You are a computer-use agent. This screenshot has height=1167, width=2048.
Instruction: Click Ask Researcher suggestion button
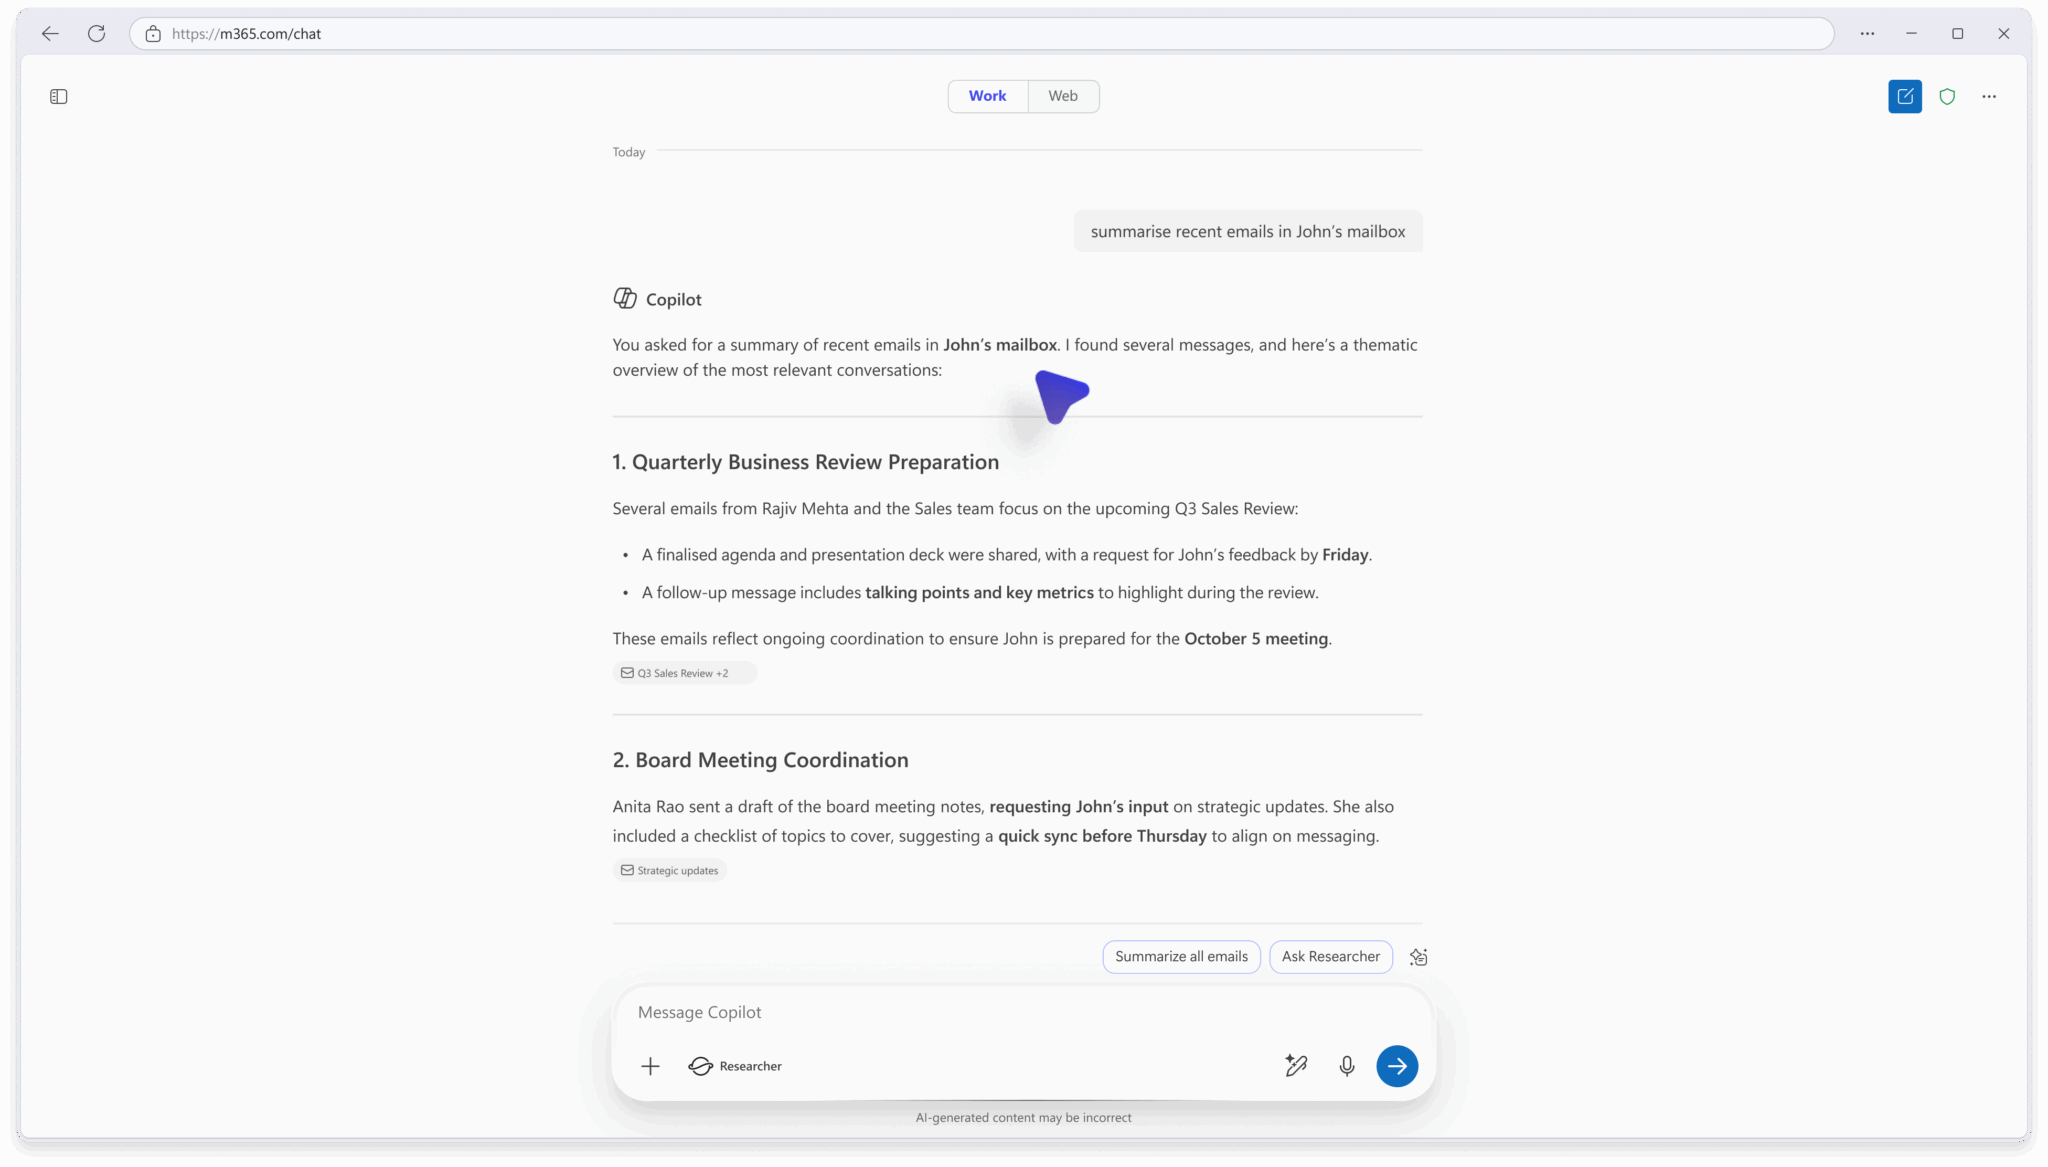point(1330,956)
